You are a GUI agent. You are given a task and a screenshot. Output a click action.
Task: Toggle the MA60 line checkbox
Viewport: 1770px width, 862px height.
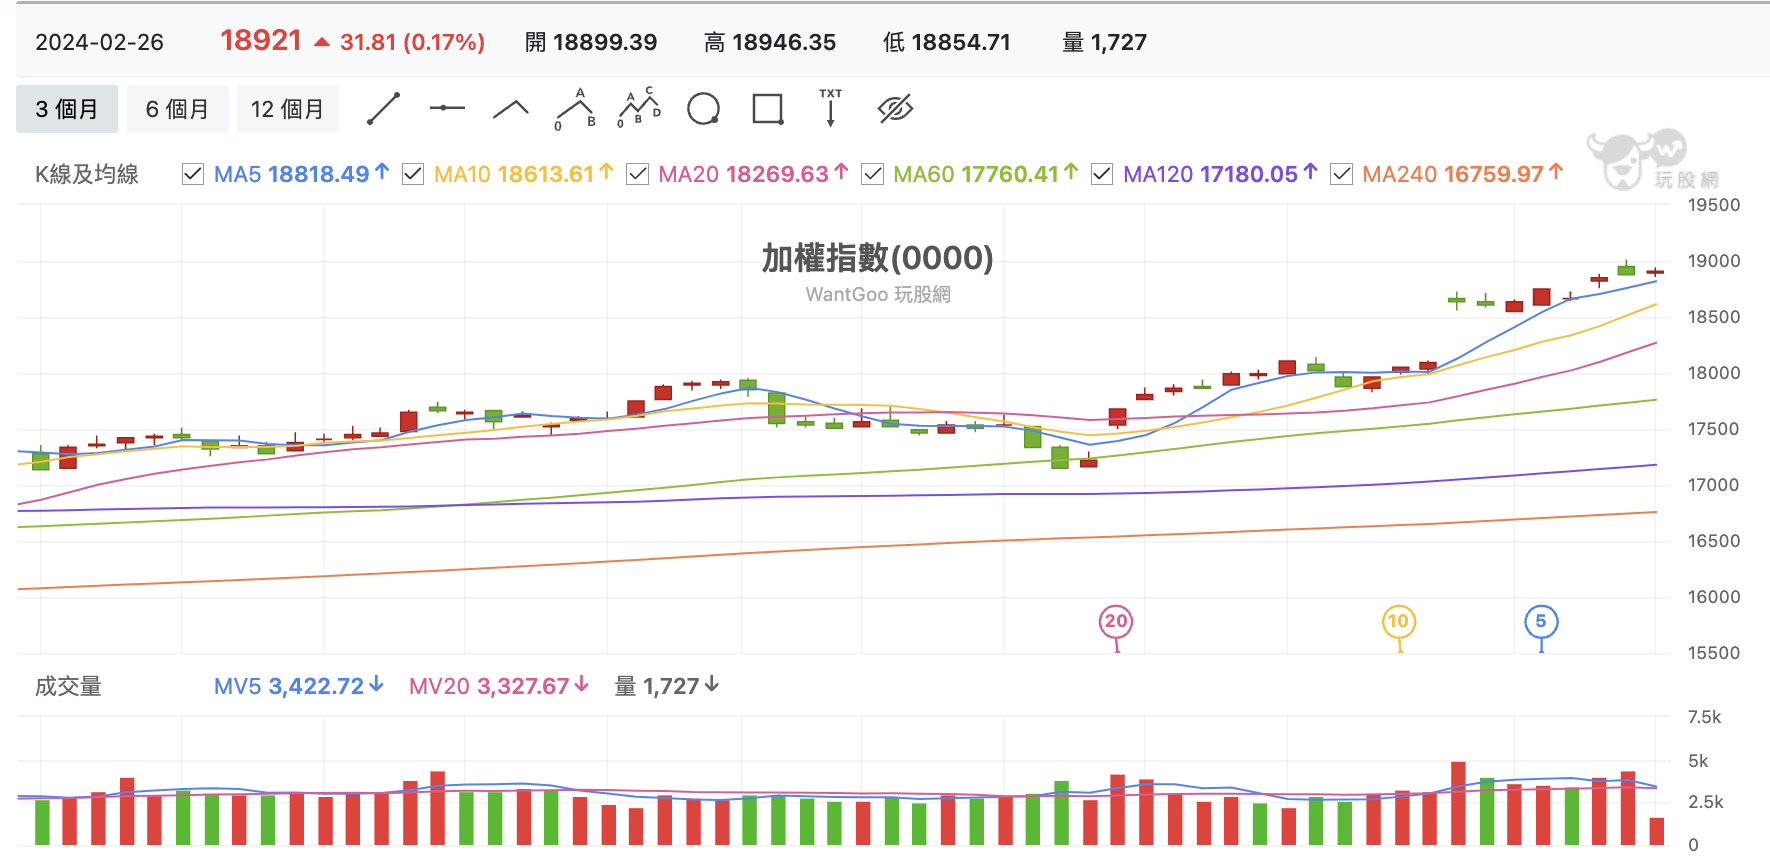[x=872, y=174]
